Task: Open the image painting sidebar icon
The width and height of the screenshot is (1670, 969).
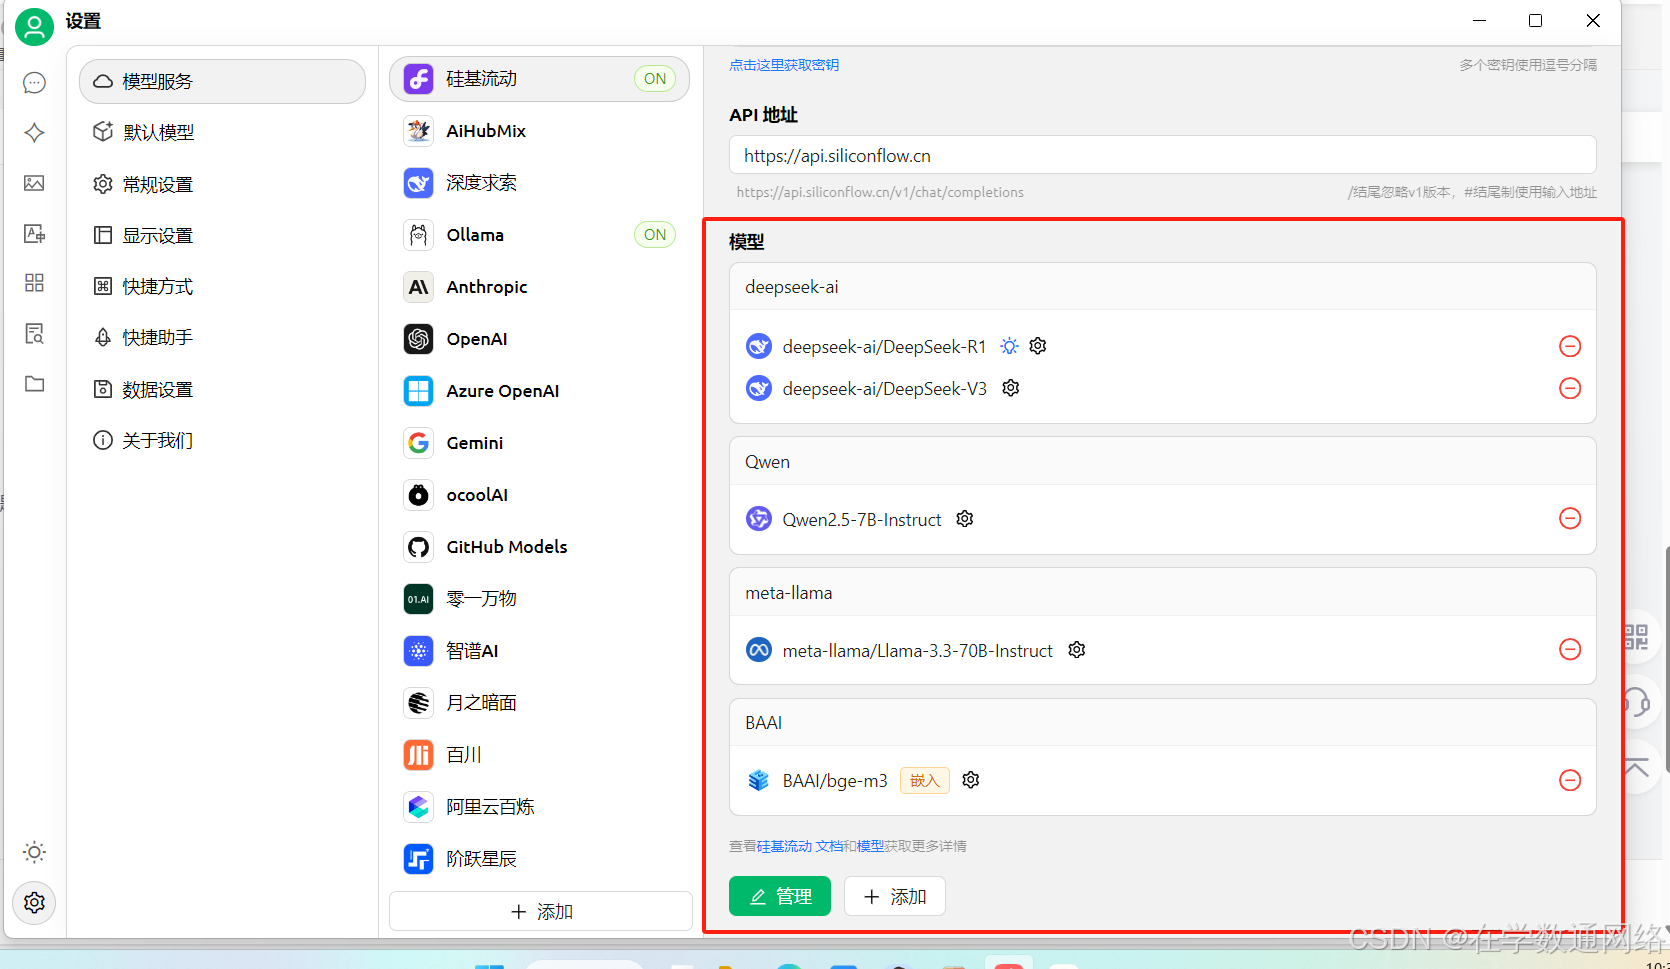Action: (x=34, y=183)
